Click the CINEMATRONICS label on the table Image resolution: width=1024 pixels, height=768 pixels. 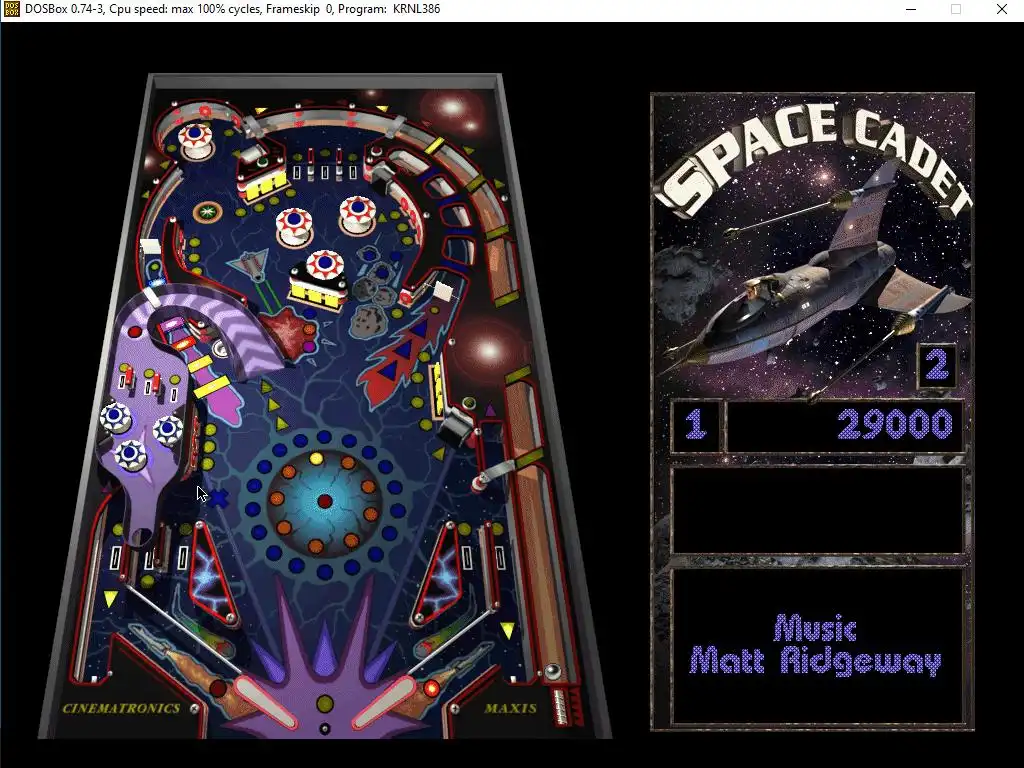click(121, 708)
